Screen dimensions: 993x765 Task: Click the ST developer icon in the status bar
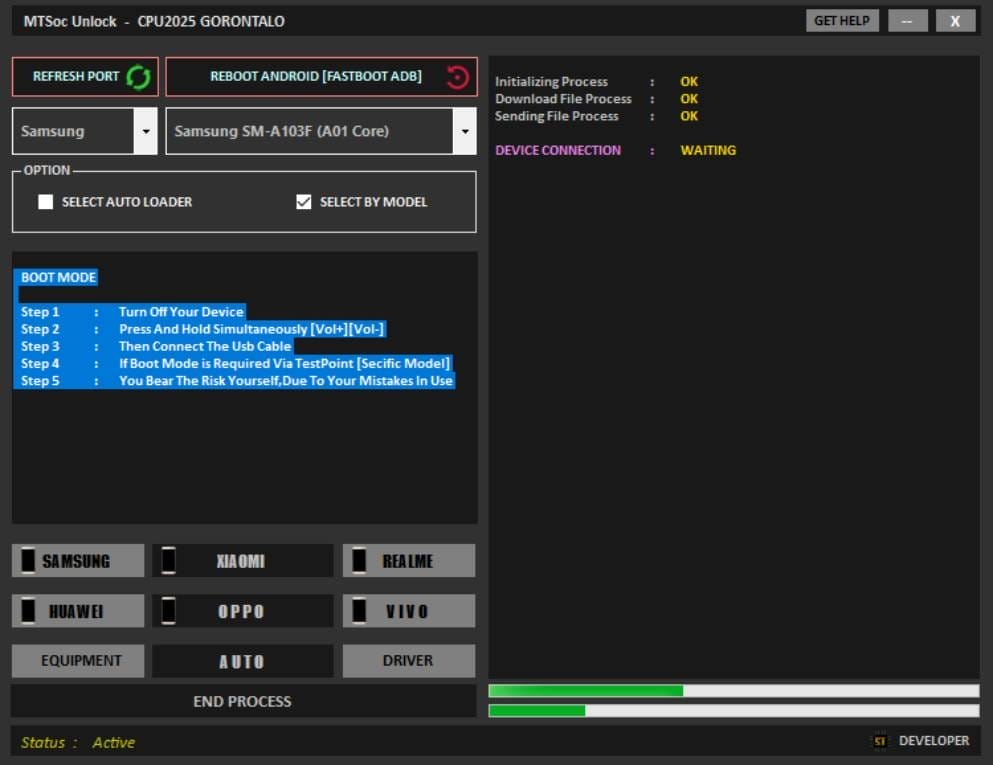(880, 741)
